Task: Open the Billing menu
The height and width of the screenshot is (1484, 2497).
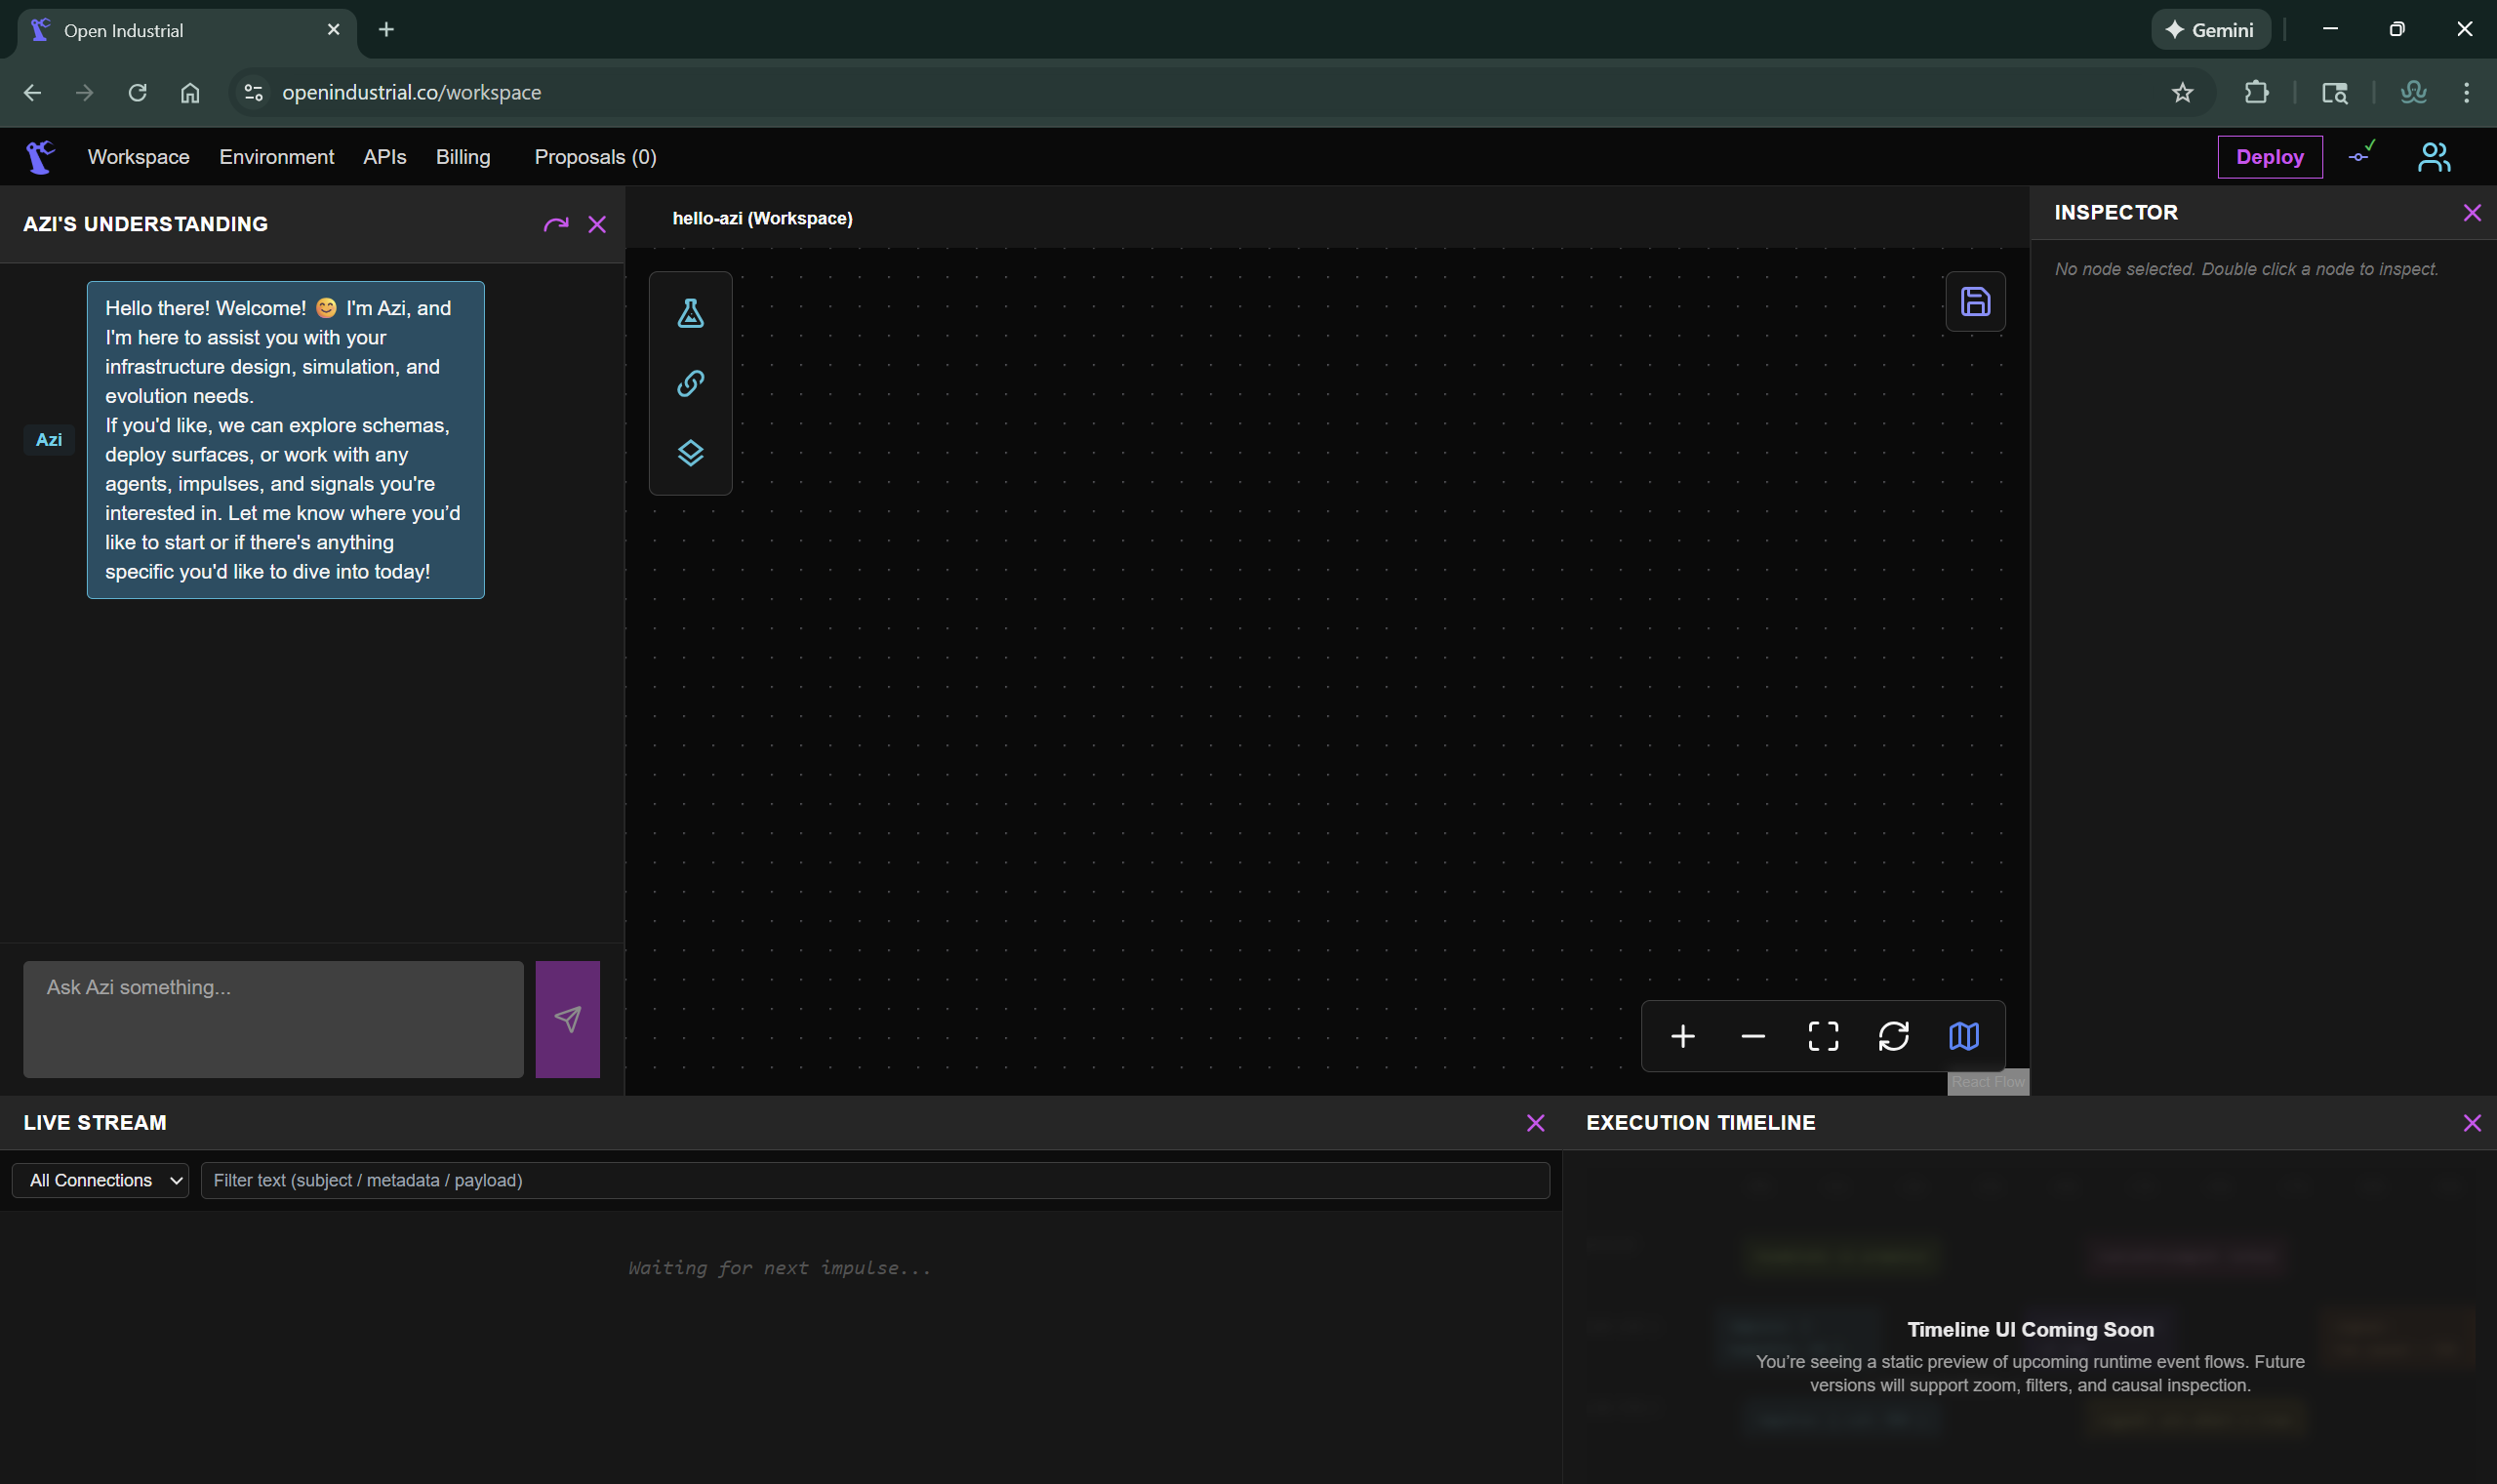Action: [x=463, y=157]
